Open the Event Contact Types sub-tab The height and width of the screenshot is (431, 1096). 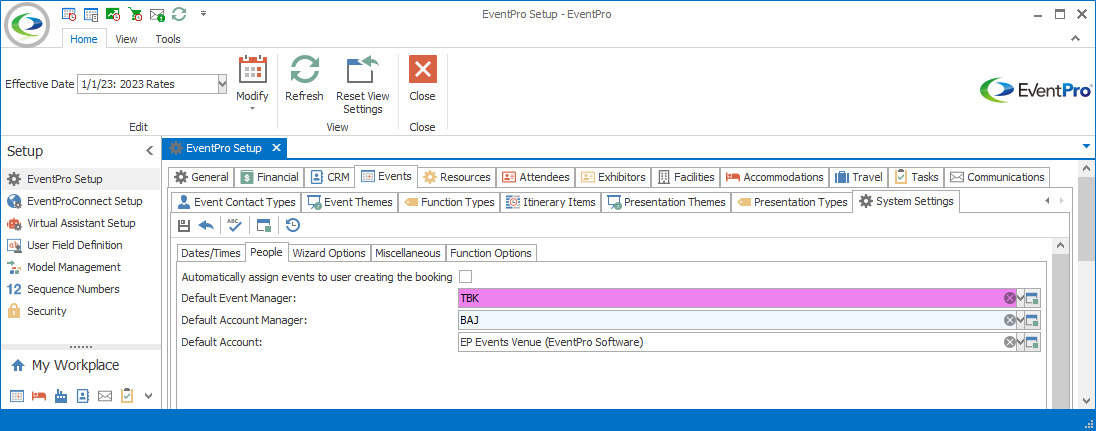click(236, 202)
